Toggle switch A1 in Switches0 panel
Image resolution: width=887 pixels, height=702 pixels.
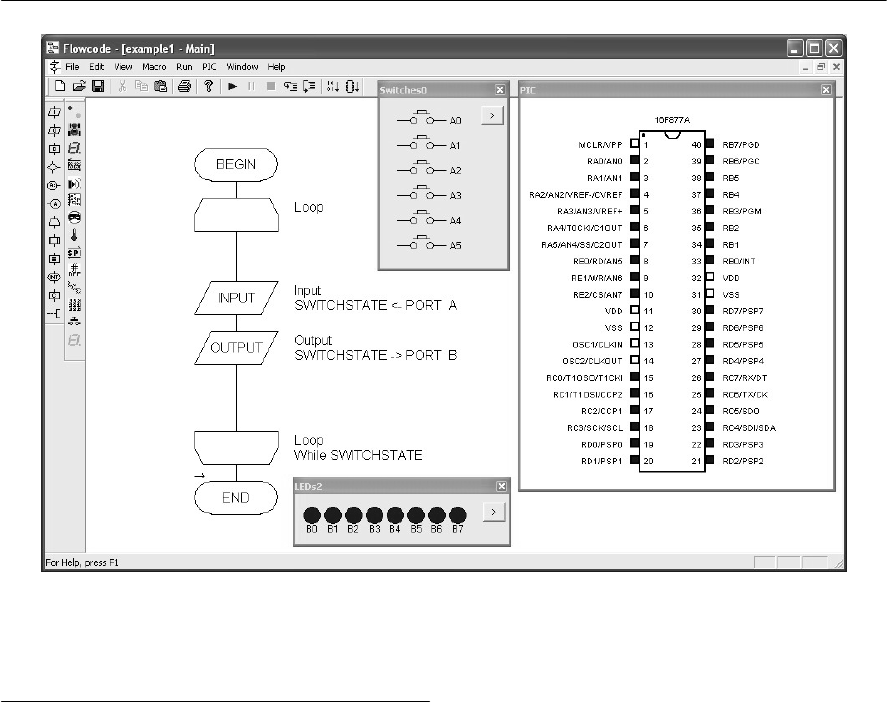[422, 143]
